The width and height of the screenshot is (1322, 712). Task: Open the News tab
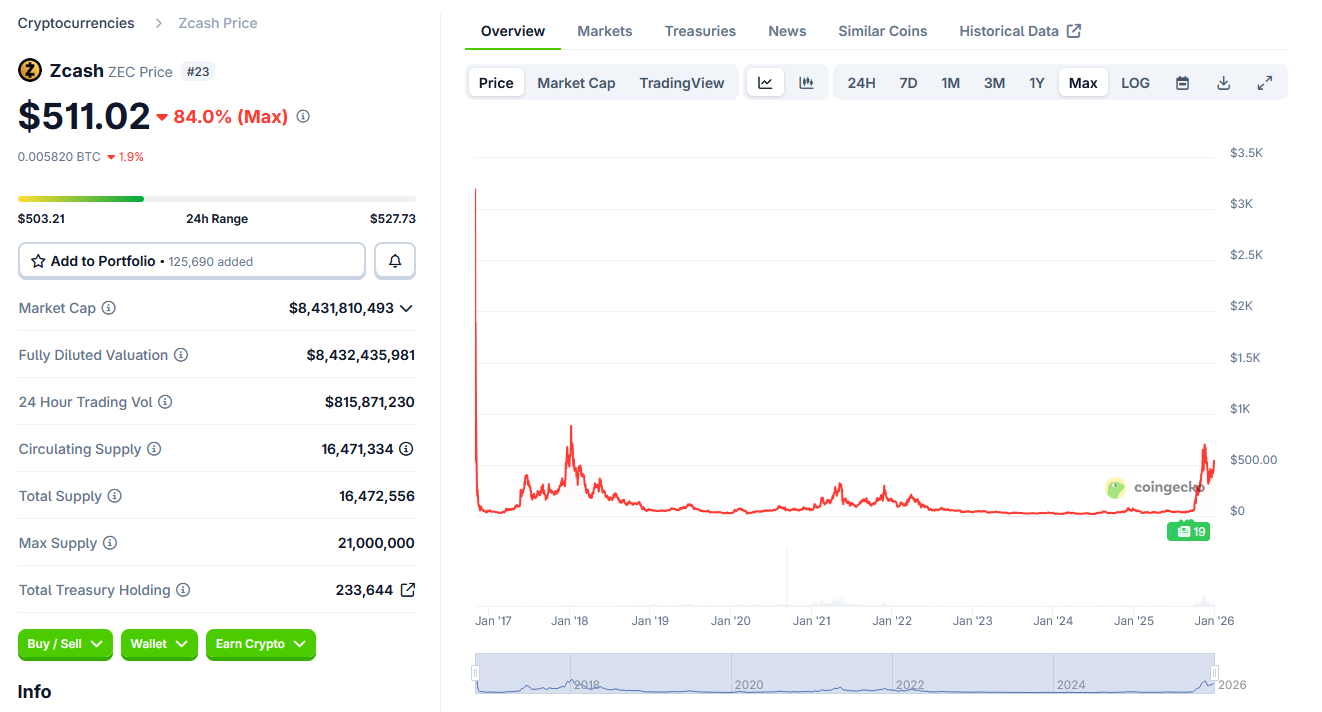coord(787,31)
